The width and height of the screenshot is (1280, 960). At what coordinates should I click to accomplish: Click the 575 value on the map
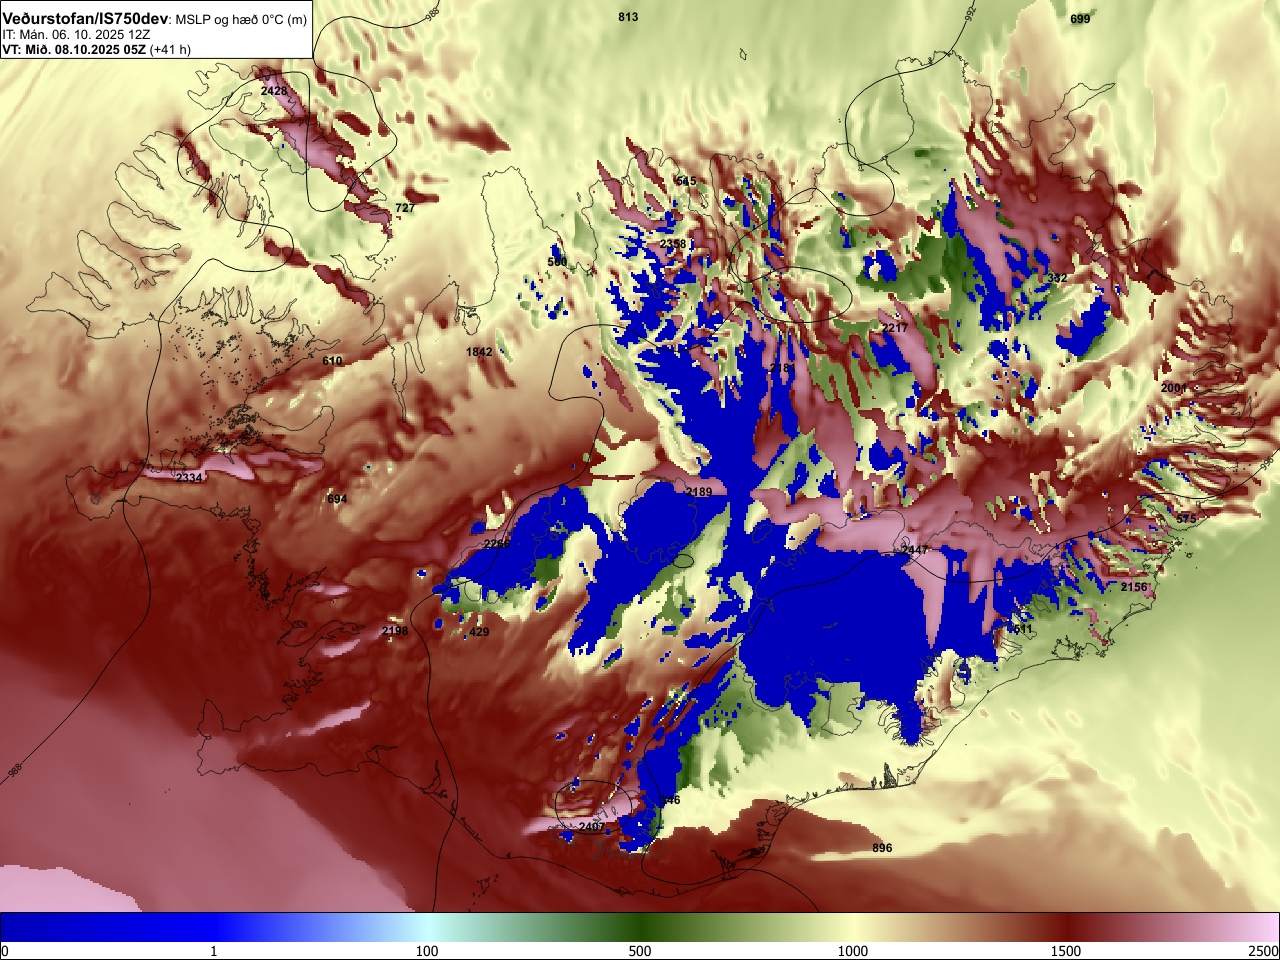(1186, 519)
